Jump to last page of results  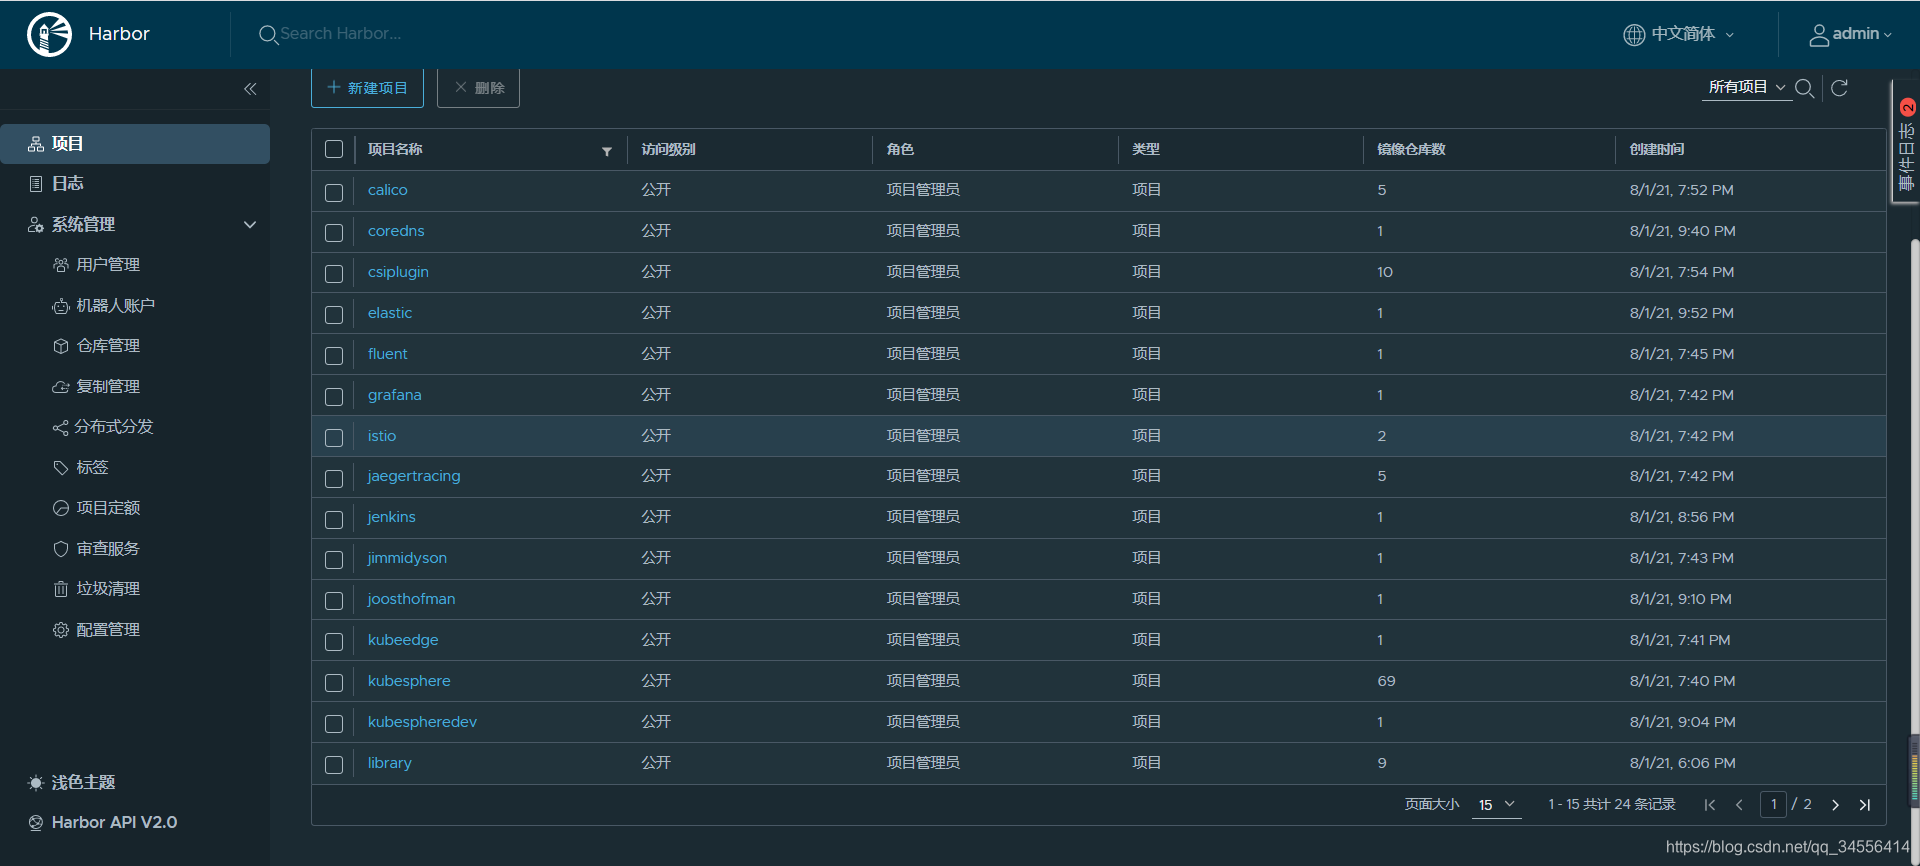pyautogui.click(x=1865, y=805)
